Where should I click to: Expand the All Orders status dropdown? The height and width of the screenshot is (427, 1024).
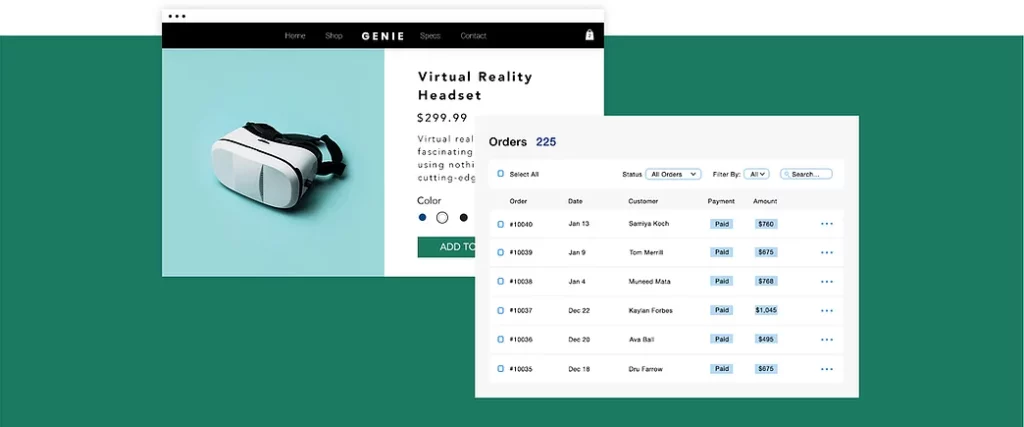[x=673, y=174]
